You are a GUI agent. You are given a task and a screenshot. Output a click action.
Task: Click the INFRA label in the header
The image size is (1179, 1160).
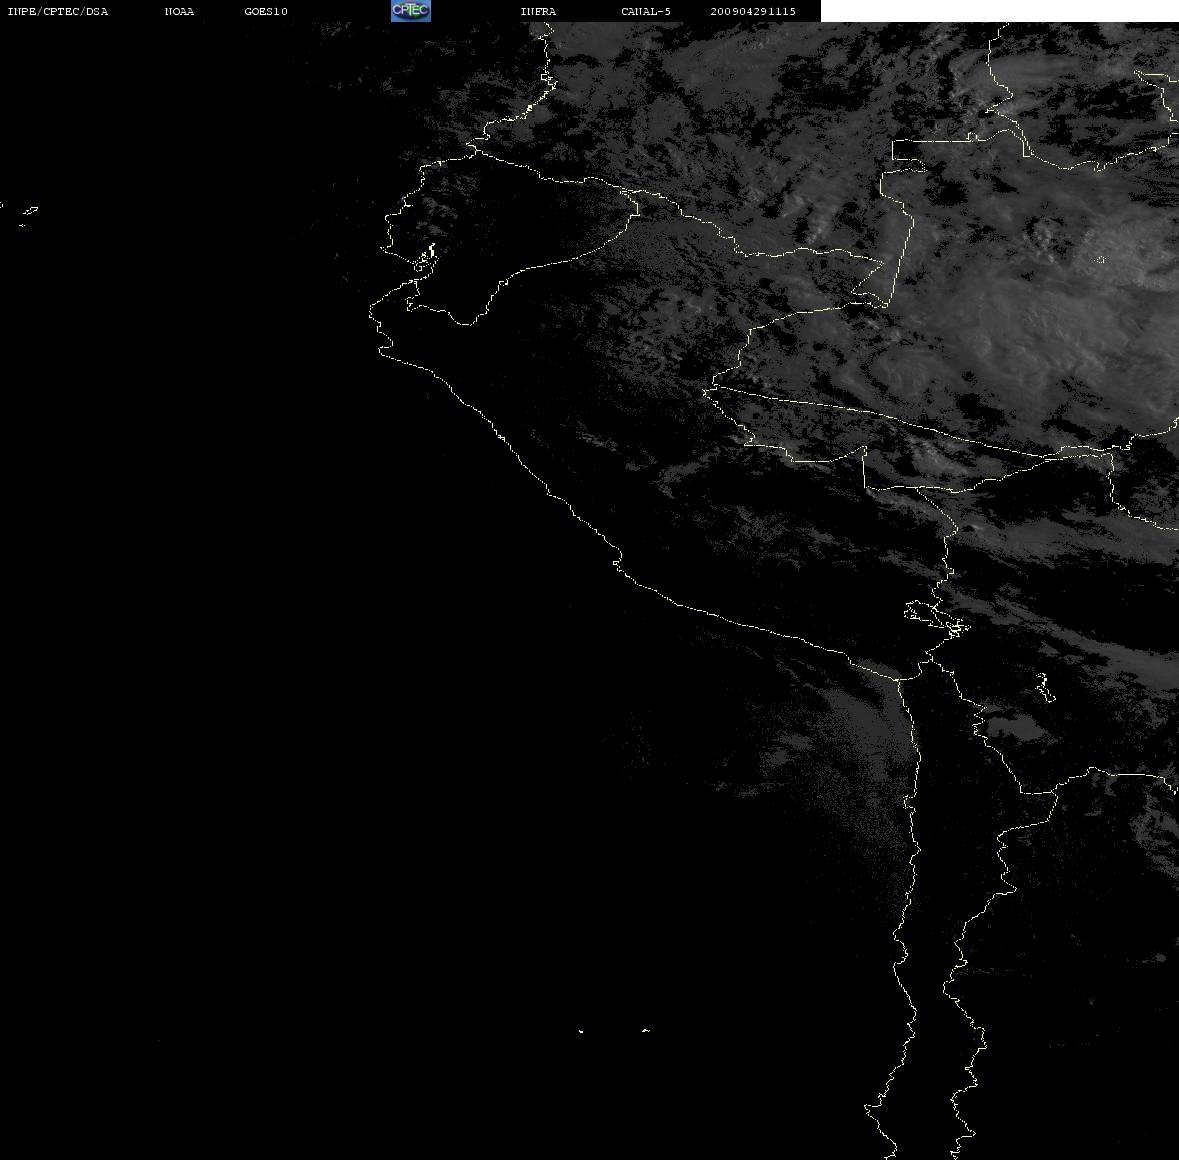(538, 11)
